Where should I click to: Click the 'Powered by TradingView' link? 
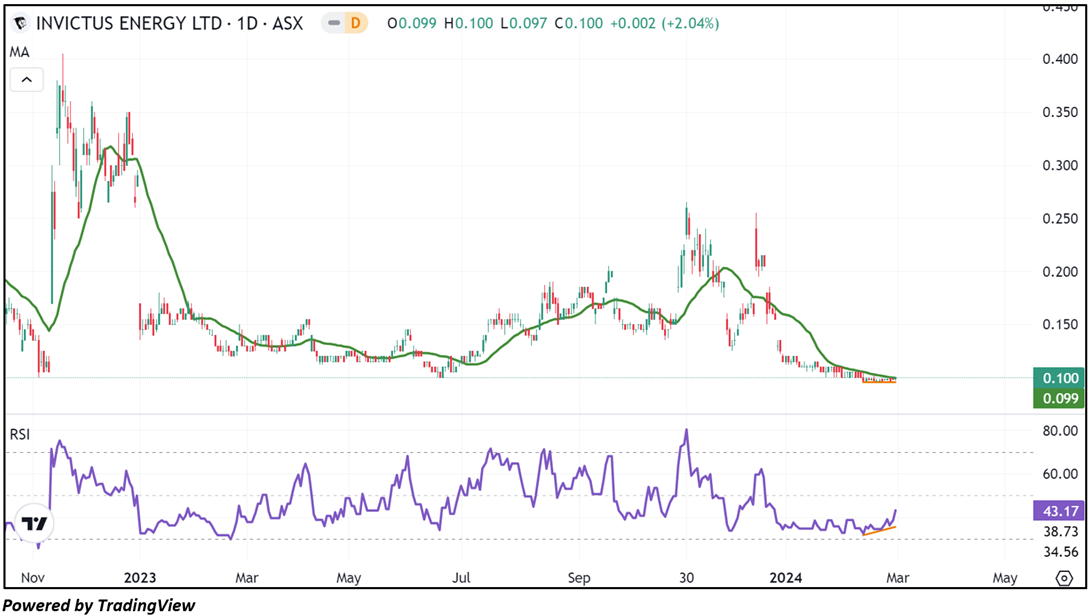[x=99, y=606]
